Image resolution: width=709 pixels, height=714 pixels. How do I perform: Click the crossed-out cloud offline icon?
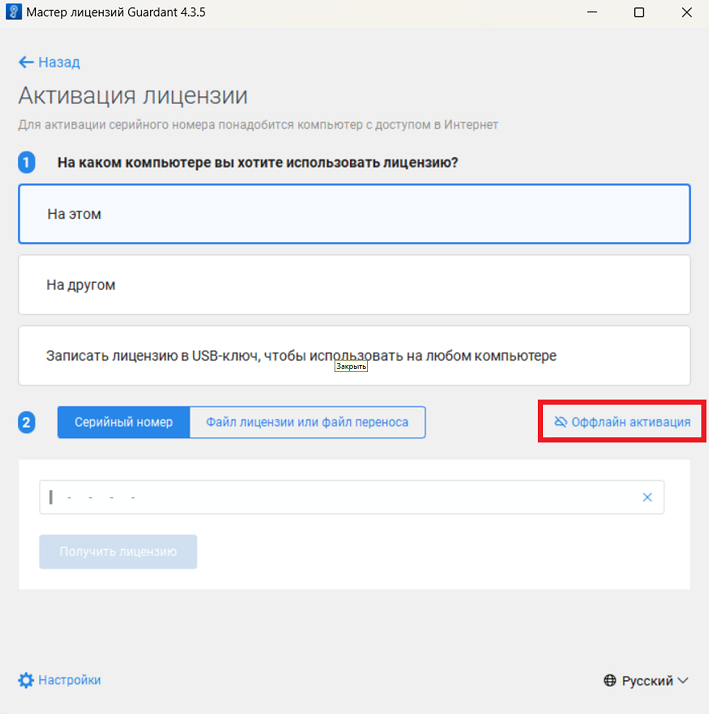tap(560, 422)
